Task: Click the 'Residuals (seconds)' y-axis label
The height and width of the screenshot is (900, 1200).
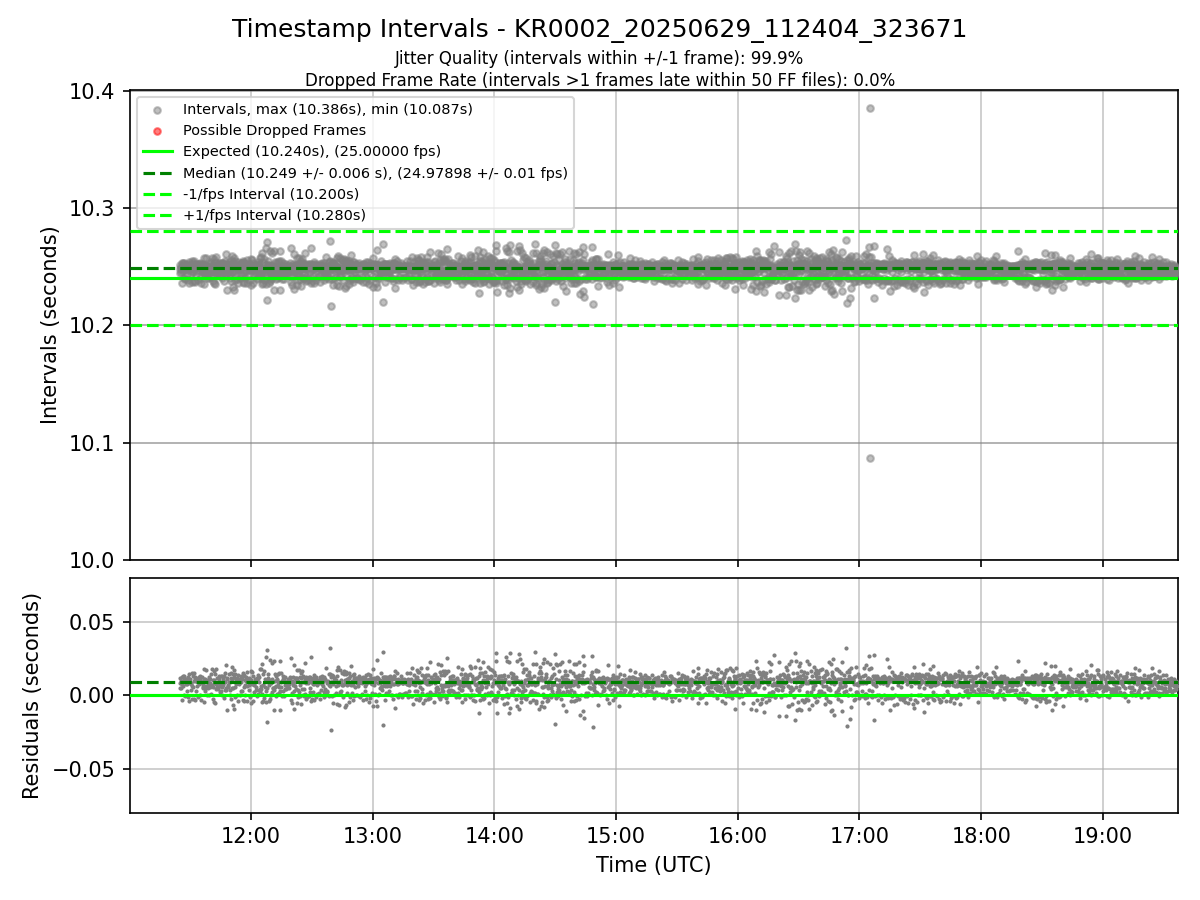Action: pyautogui.click(x=32, y=696)
